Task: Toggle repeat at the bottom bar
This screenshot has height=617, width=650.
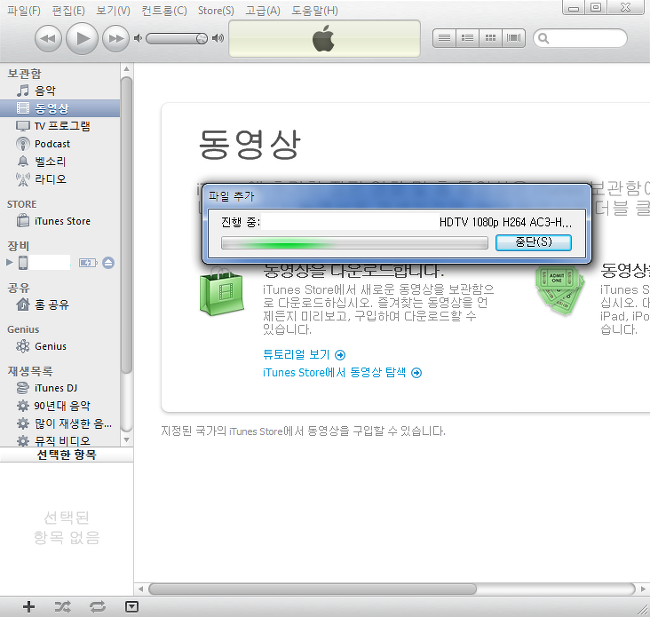Action: tap(97, 607)
